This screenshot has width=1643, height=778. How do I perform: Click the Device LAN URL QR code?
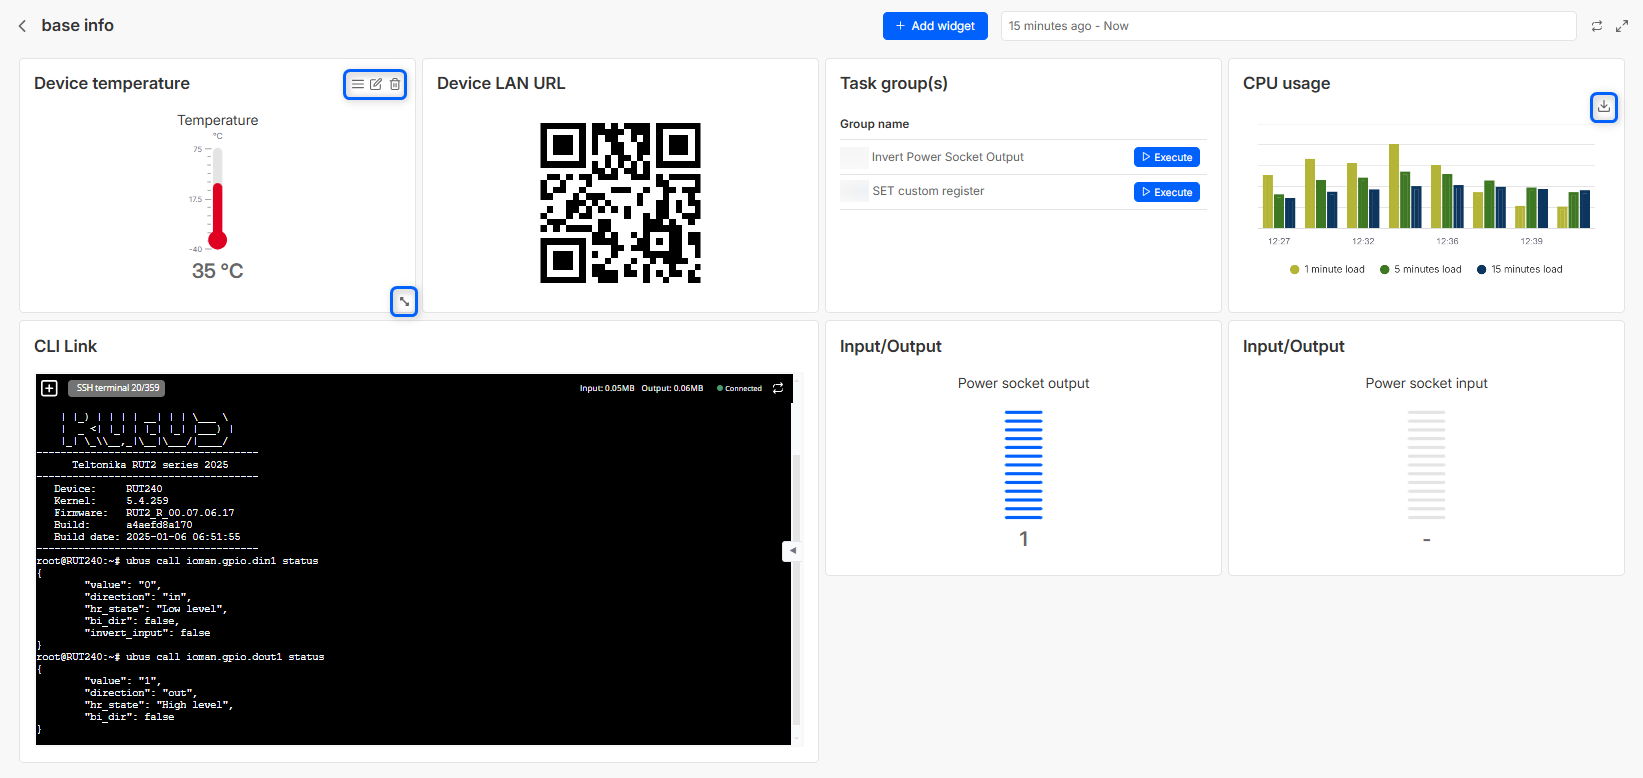point(620,203)
